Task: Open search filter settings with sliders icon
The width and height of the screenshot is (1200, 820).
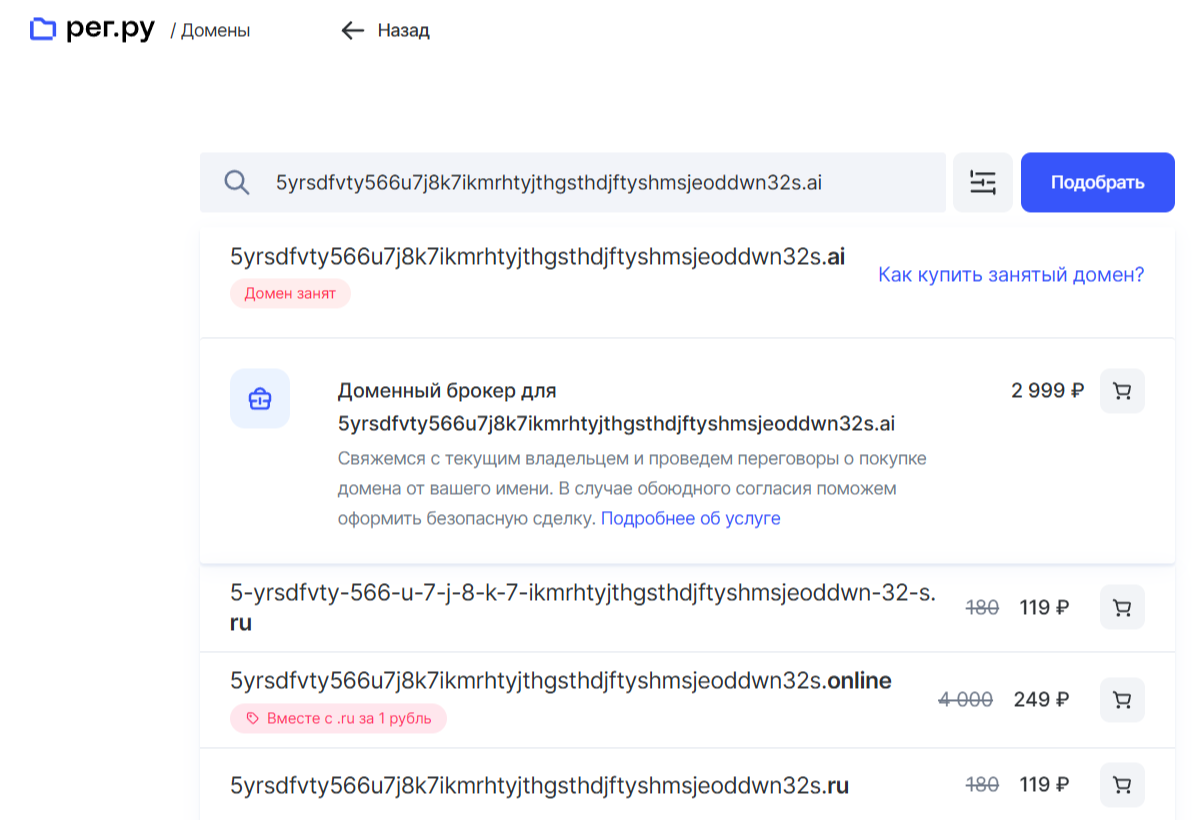Action: (983, 183)
